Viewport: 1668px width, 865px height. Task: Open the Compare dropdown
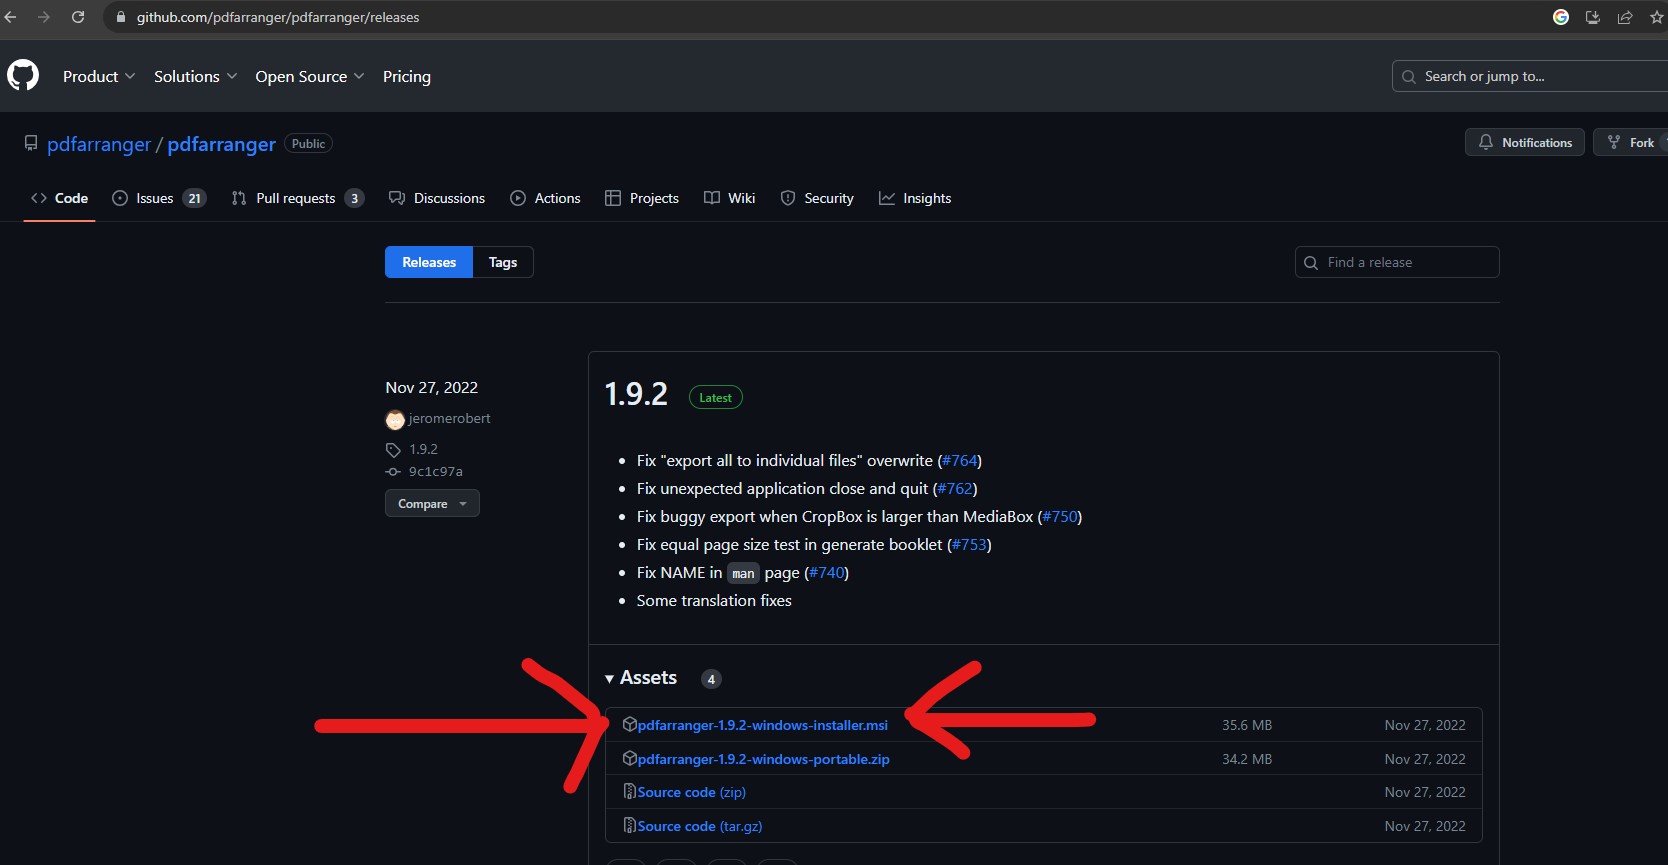pyautogui.click(x=432, y=503)
